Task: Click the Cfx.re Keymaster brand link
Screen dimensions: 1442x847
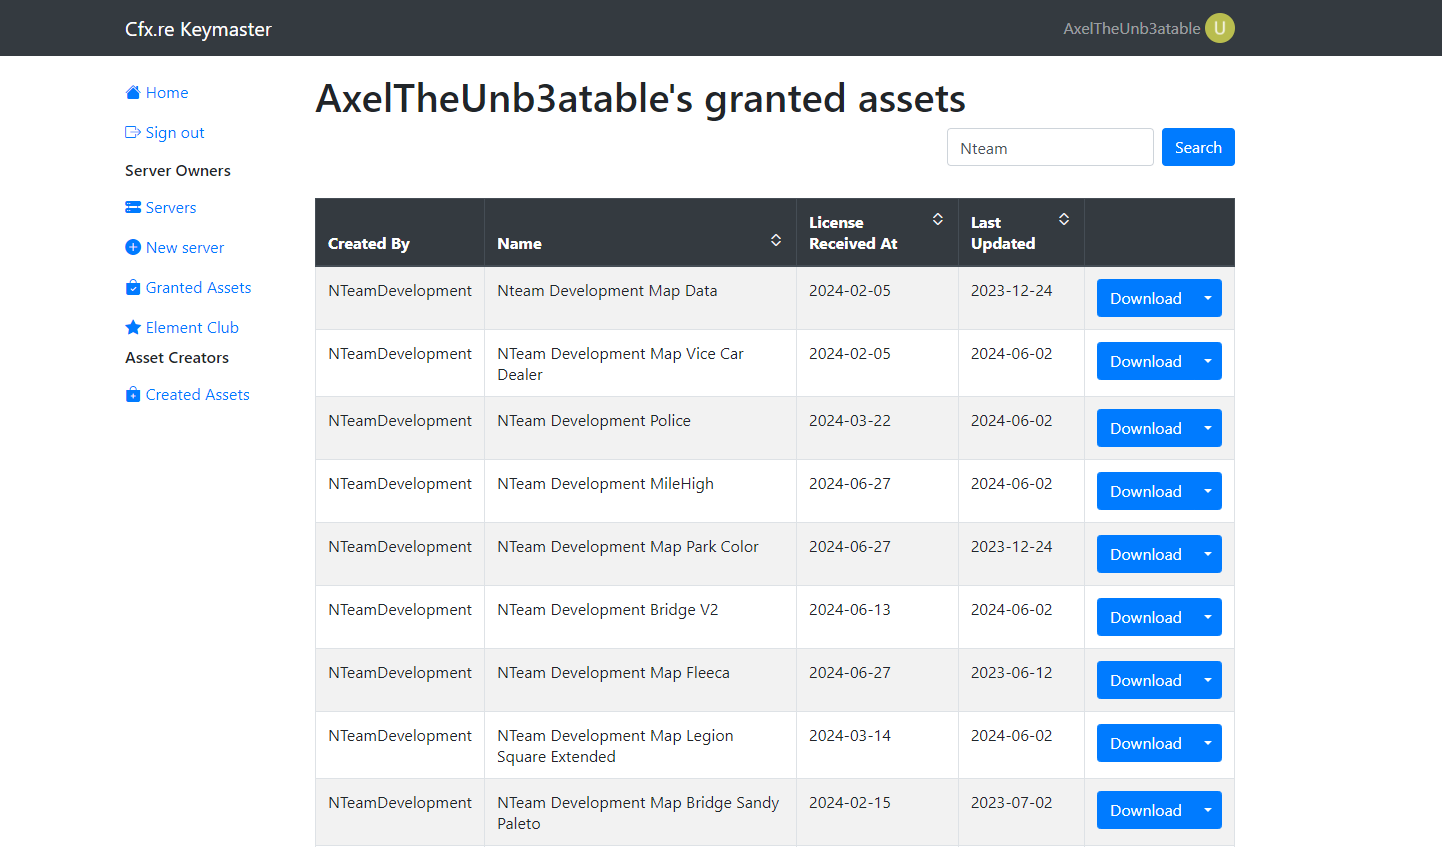Action: point(198,29)
